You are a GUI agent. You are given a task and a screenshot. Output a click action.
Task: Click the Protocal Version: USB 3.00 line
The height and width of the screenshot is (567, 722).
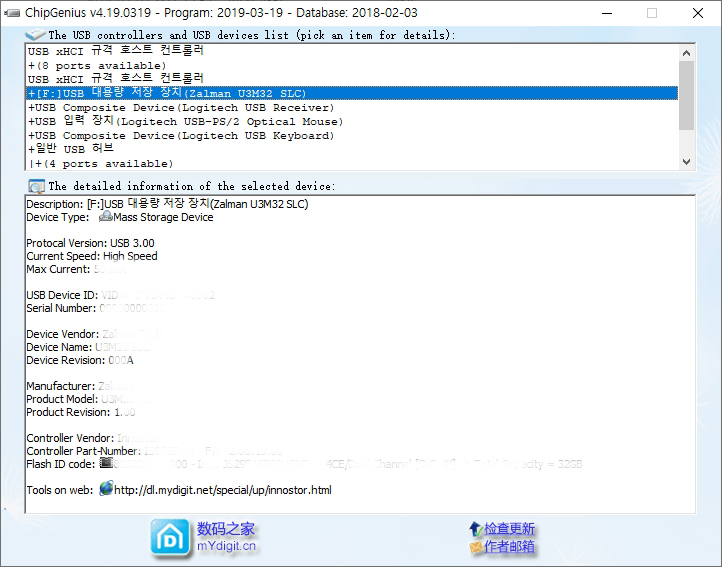point(90,243)
